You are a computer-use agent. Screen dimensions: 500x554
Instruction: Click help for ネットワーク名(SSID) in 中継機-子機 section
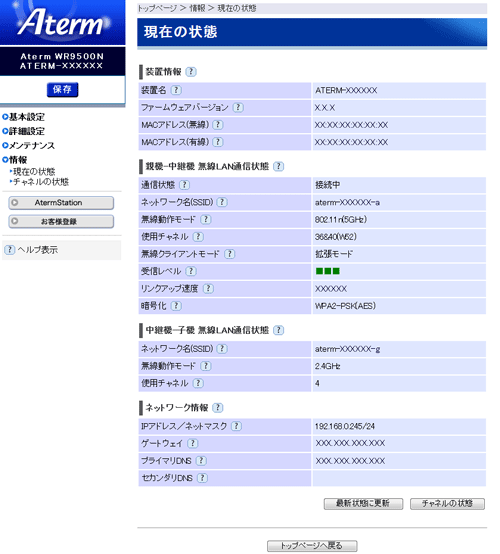pos(222,349)
